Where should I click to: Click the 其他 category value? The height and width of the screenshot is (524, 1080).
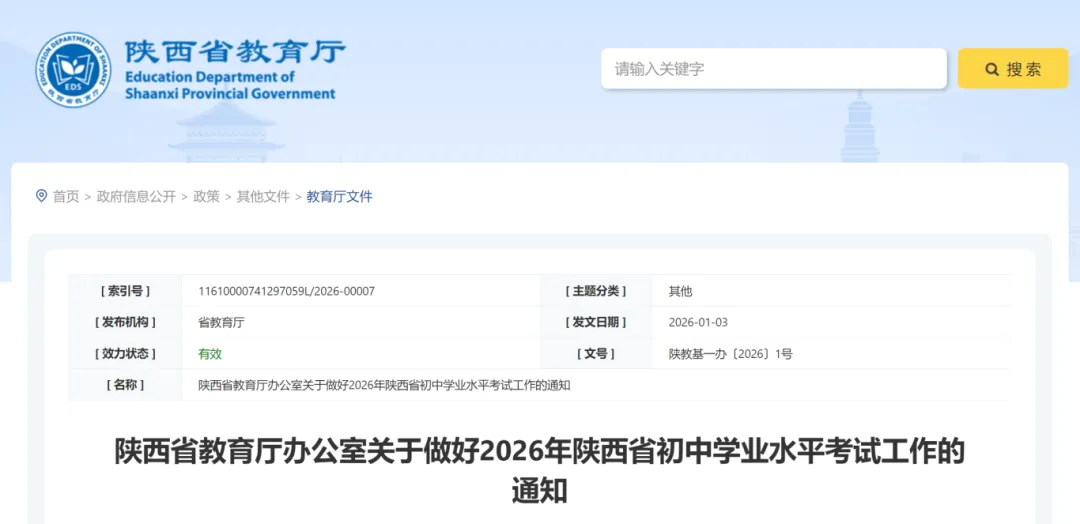(680, 291)
